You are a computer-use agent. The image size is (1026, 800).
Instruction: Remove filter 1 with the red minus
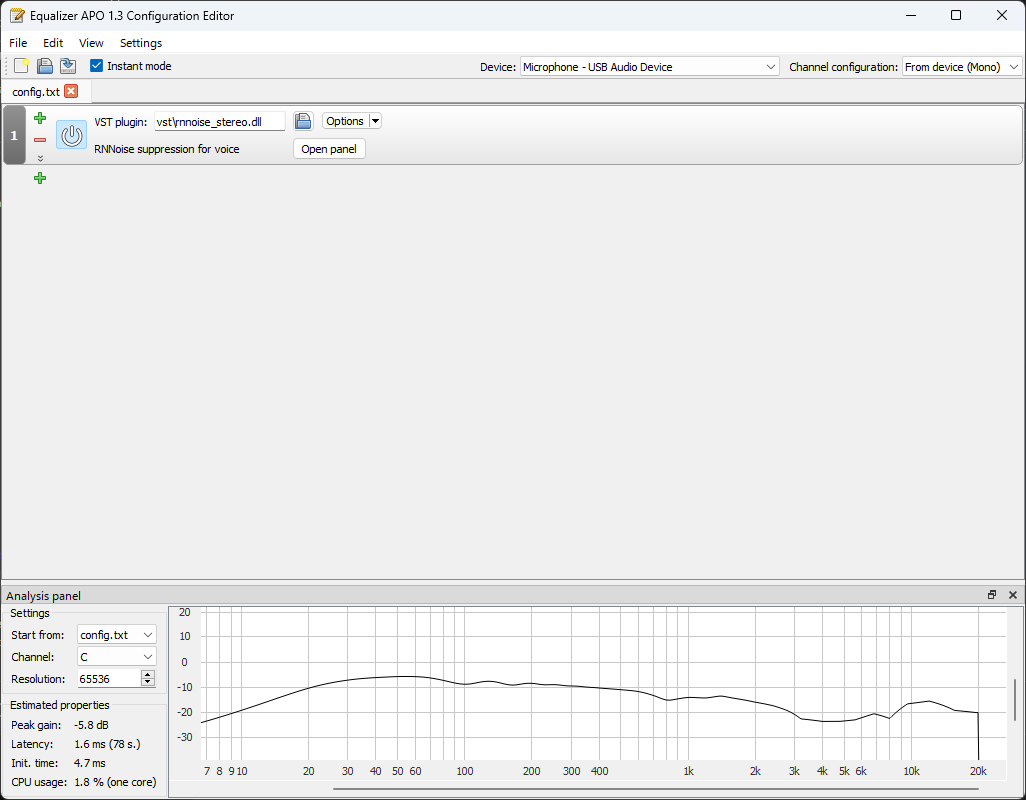pyautogui.click(x=40, y=140)
